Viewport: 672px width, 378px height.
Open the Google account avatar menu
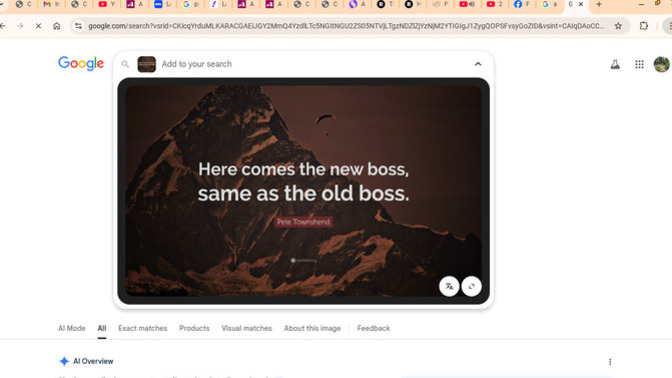click(x=661, y=64)
